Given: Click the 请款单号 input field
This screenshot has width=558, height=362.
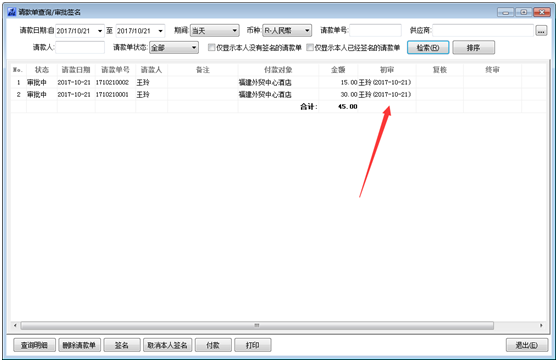Looking at the screenshot, I should pyautogui.click(x=375, y=31).
